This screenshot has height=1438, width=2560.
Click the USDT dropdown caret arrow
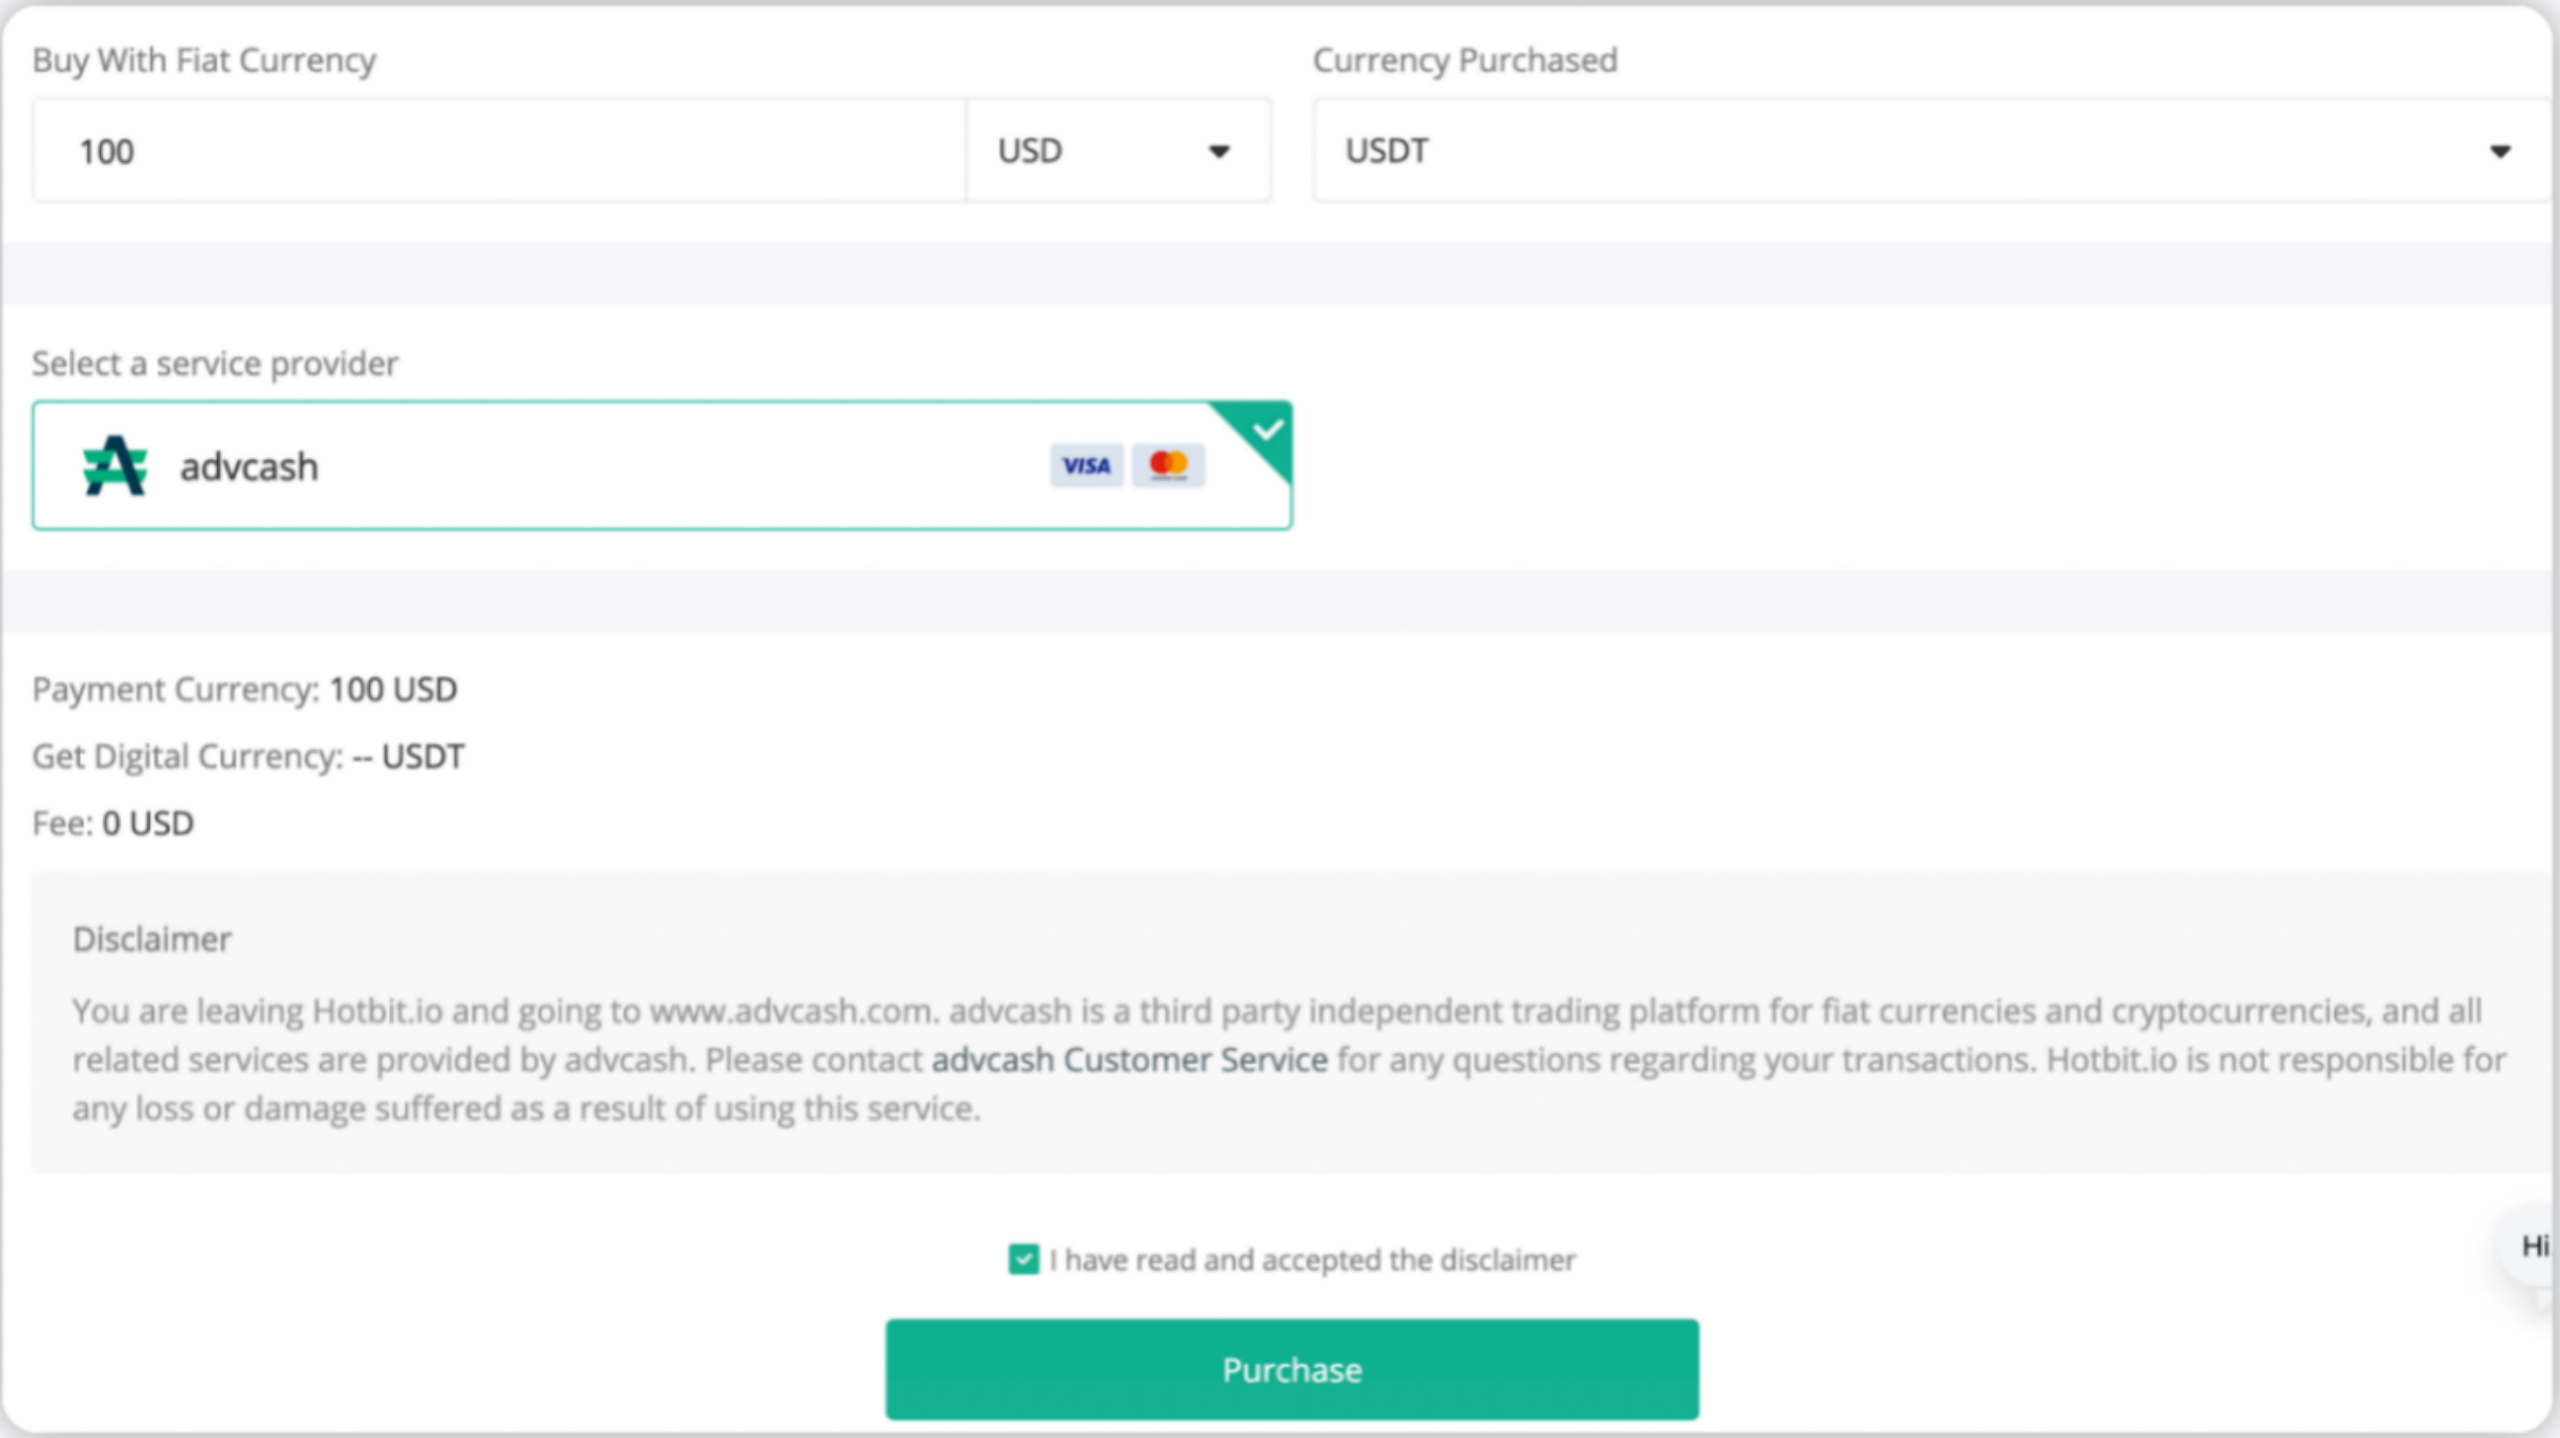(2500, 152)
